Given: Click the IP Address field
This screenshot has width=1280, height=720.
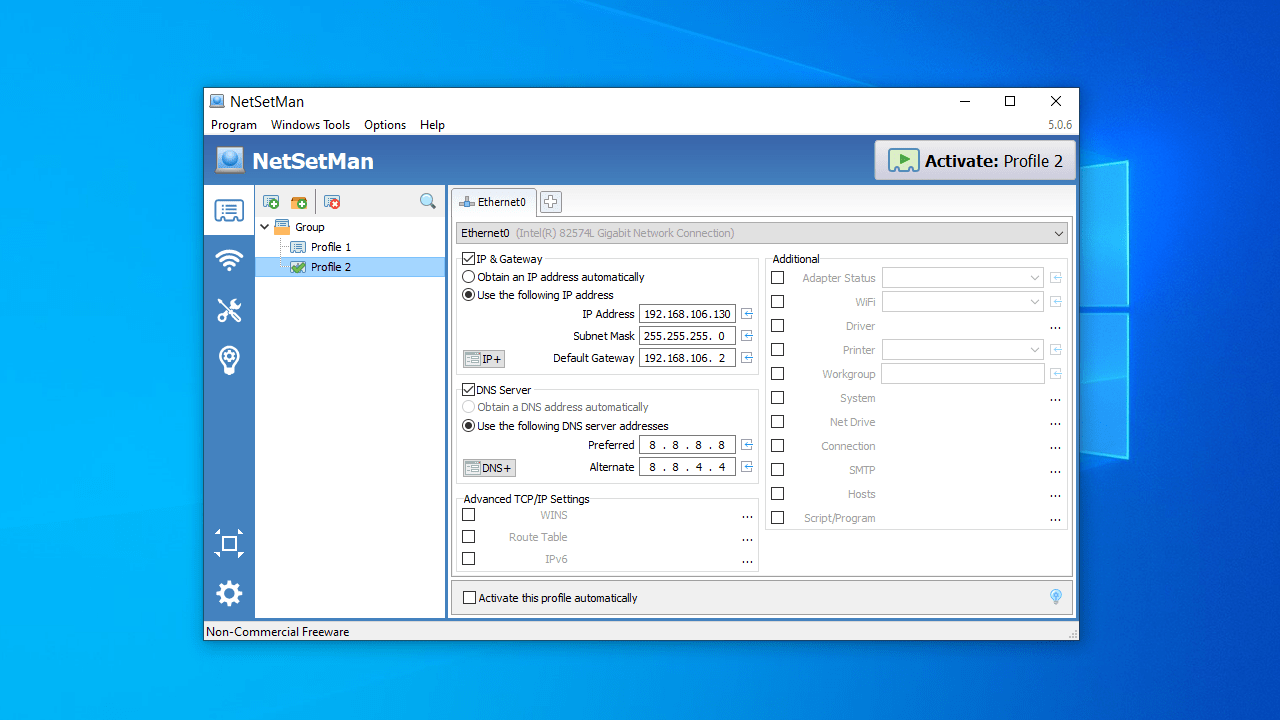Looking at the screenshot, I should pos(687,314).
